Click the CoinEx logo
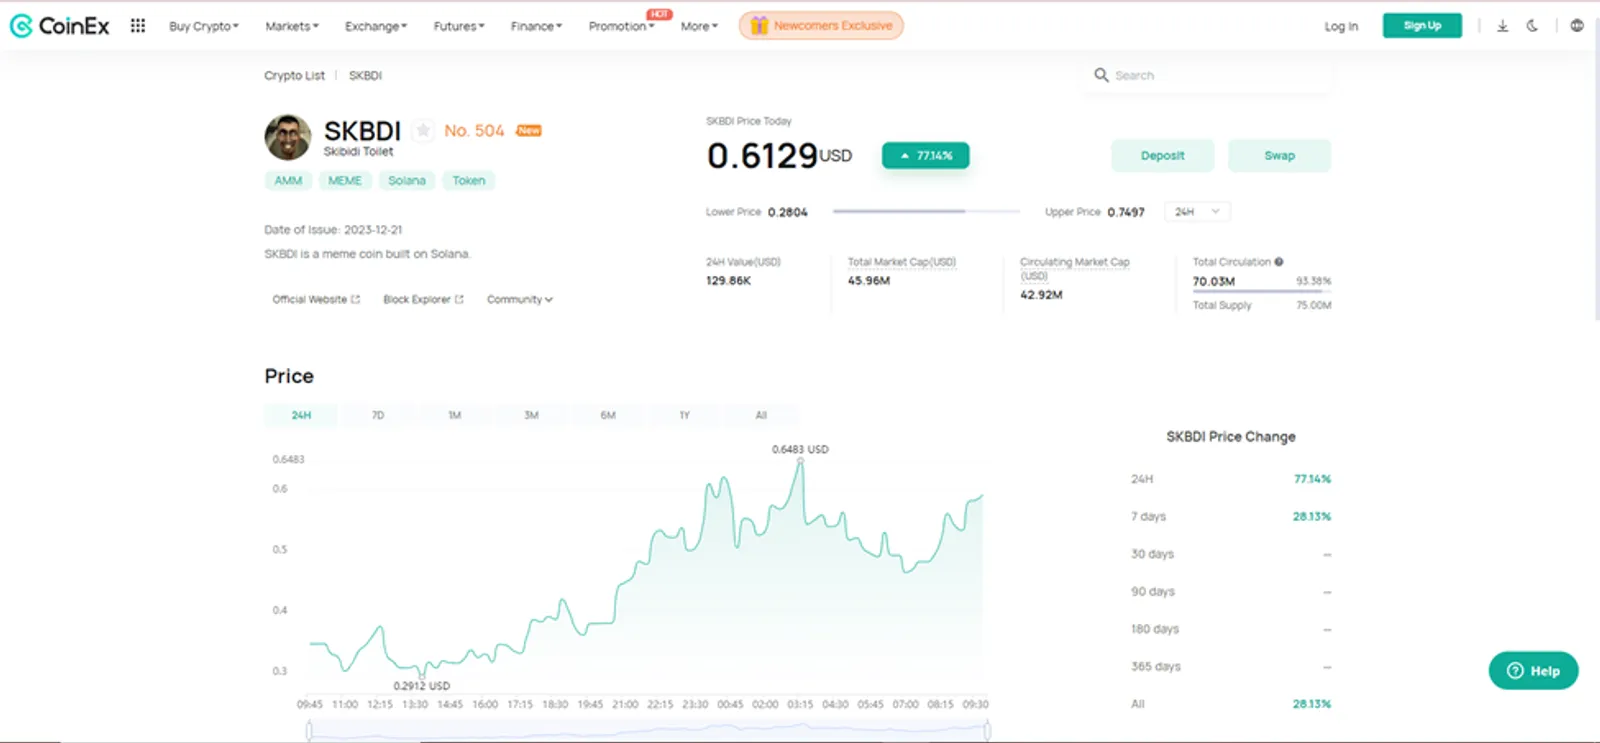The image size is (1600, 743). click(60, 26)
